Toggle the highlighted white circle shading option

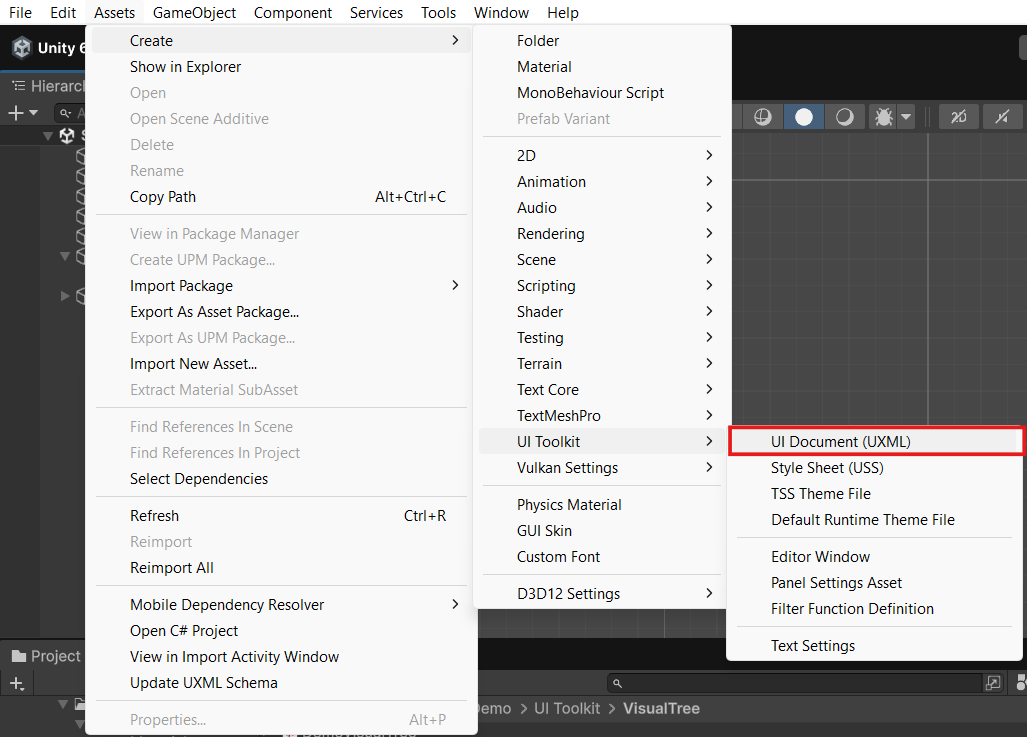pyautogui.click(x=803, y=116)
